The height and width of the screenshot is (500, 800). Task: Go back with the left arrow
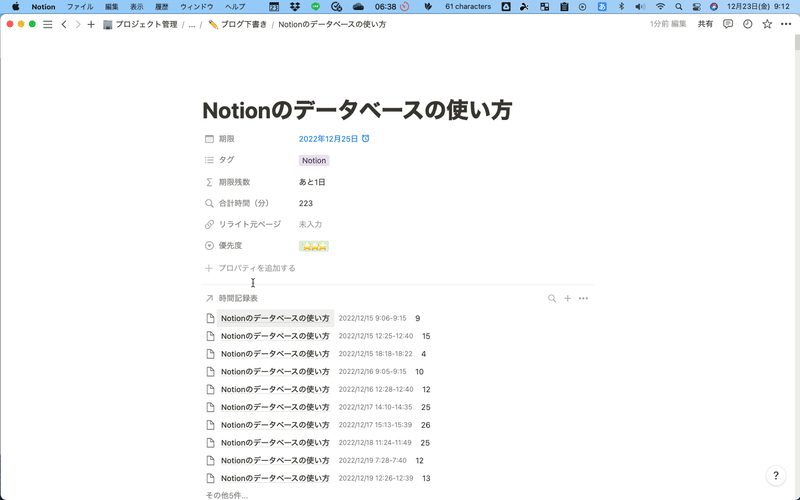(64, 24)
